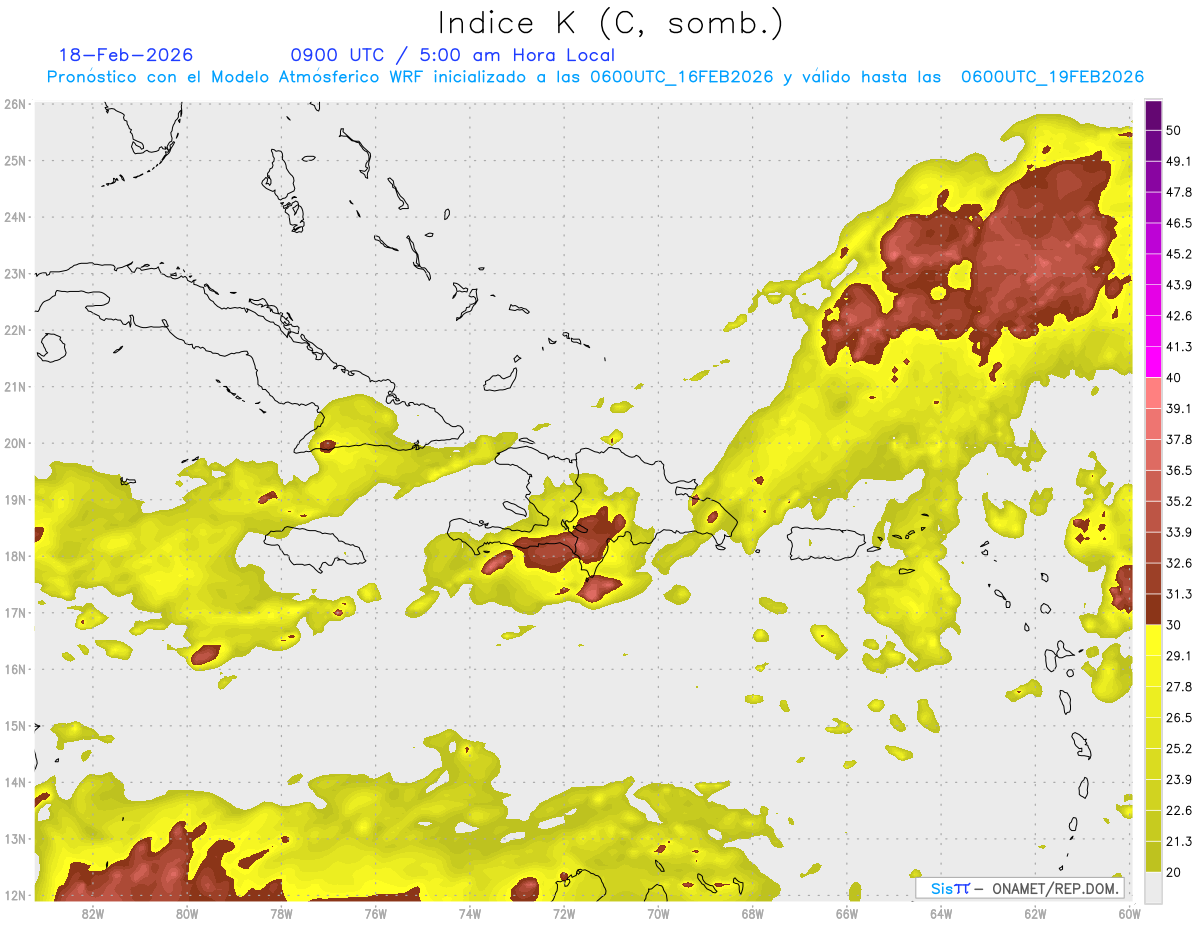Screen dimensions: 1200x927
Task: Click the gray swatch below 20
Action: click(1153, 886)
